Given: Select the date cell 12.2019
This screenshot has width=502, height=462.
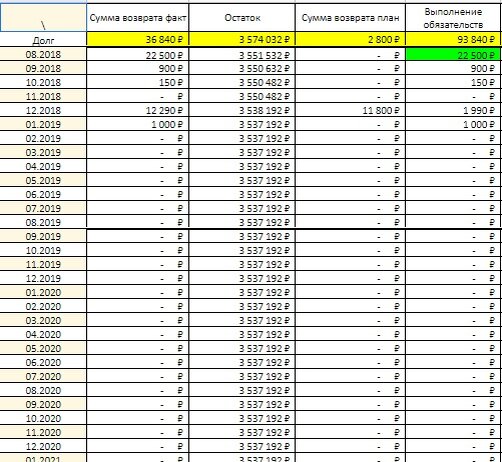Looking at the screenshot, I should (43, 278).
